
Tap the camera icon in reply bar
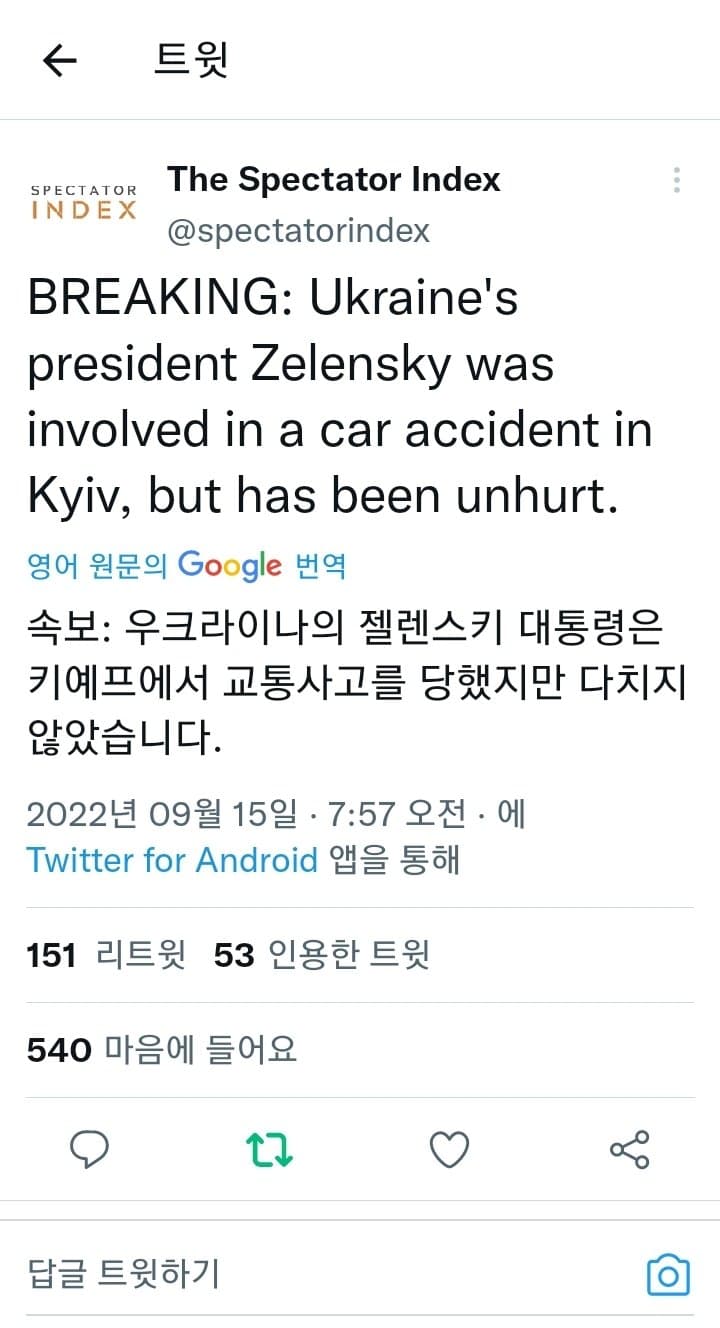coord(668,1275)
